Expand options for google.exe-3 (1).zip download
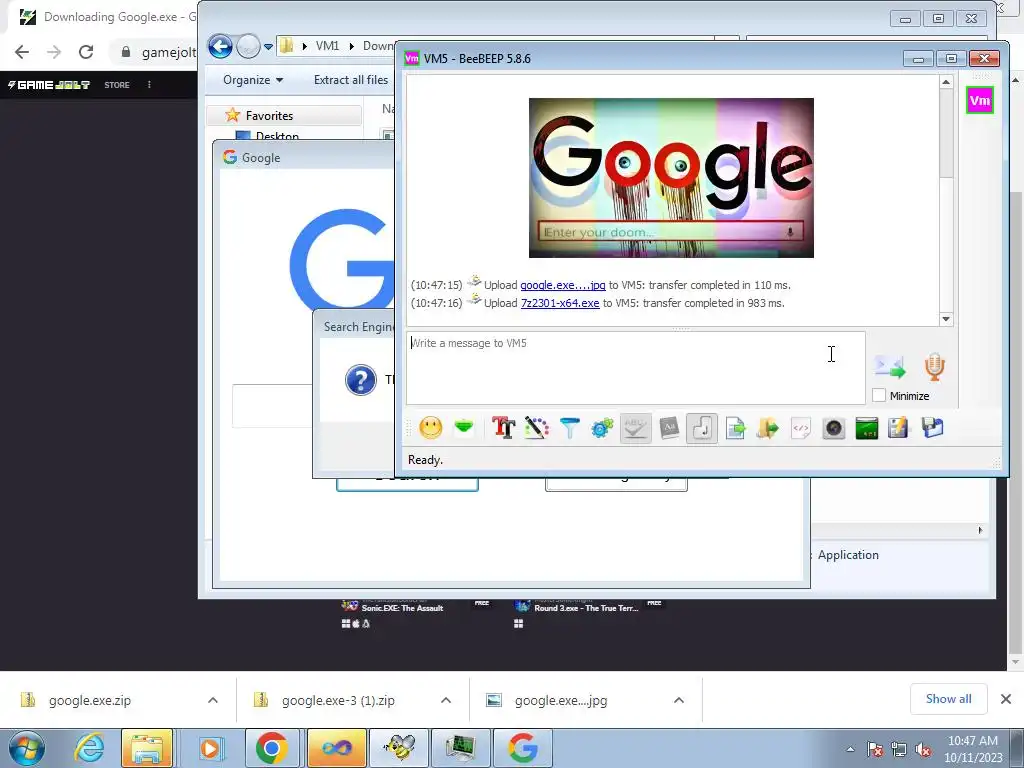 coord(446,700)
